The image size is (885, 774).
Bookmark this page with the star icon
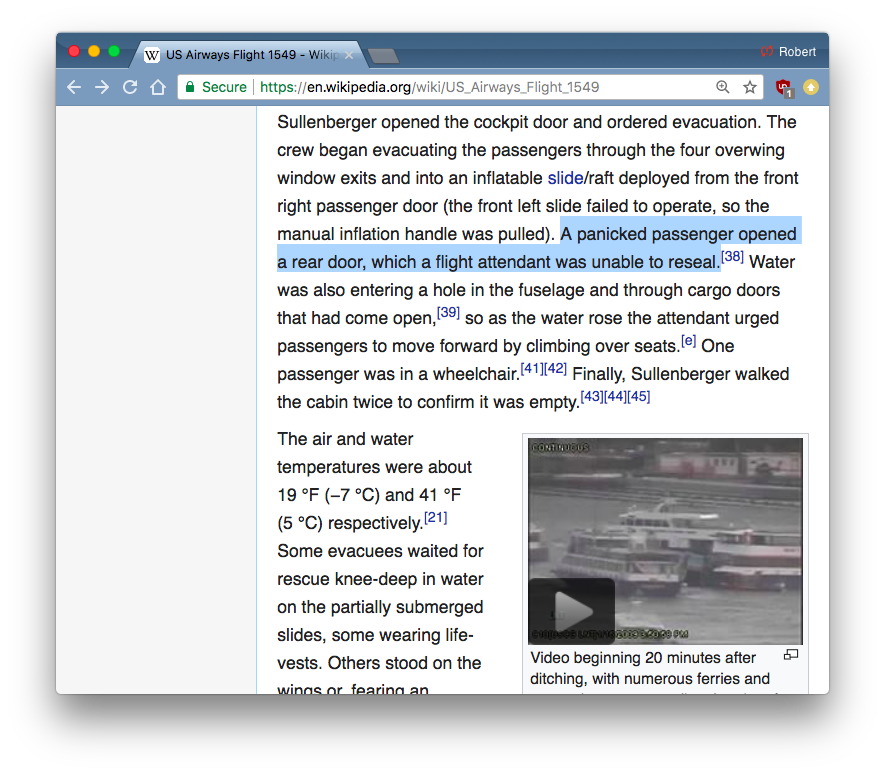(x=750, y=87)
